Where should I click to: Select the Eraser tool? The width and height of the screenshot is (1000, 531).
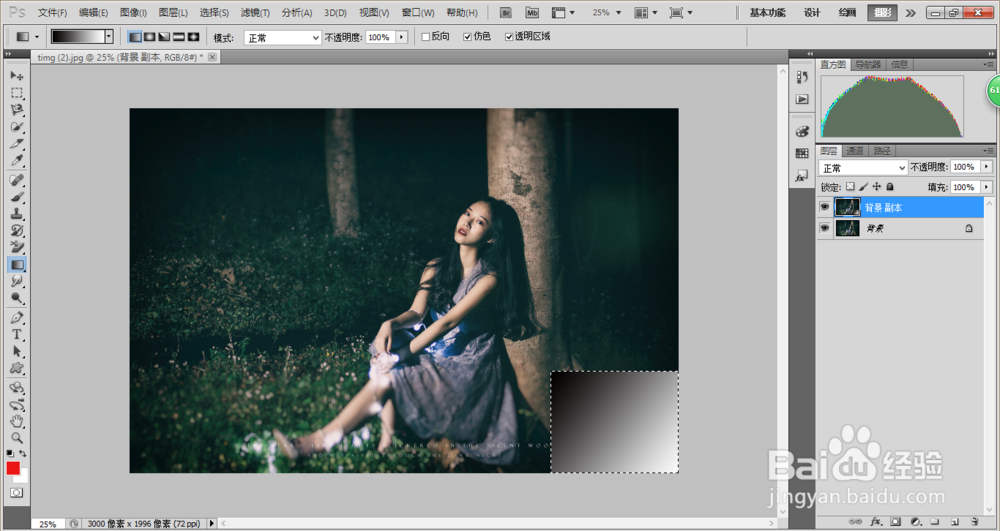(x=17, y=247)
